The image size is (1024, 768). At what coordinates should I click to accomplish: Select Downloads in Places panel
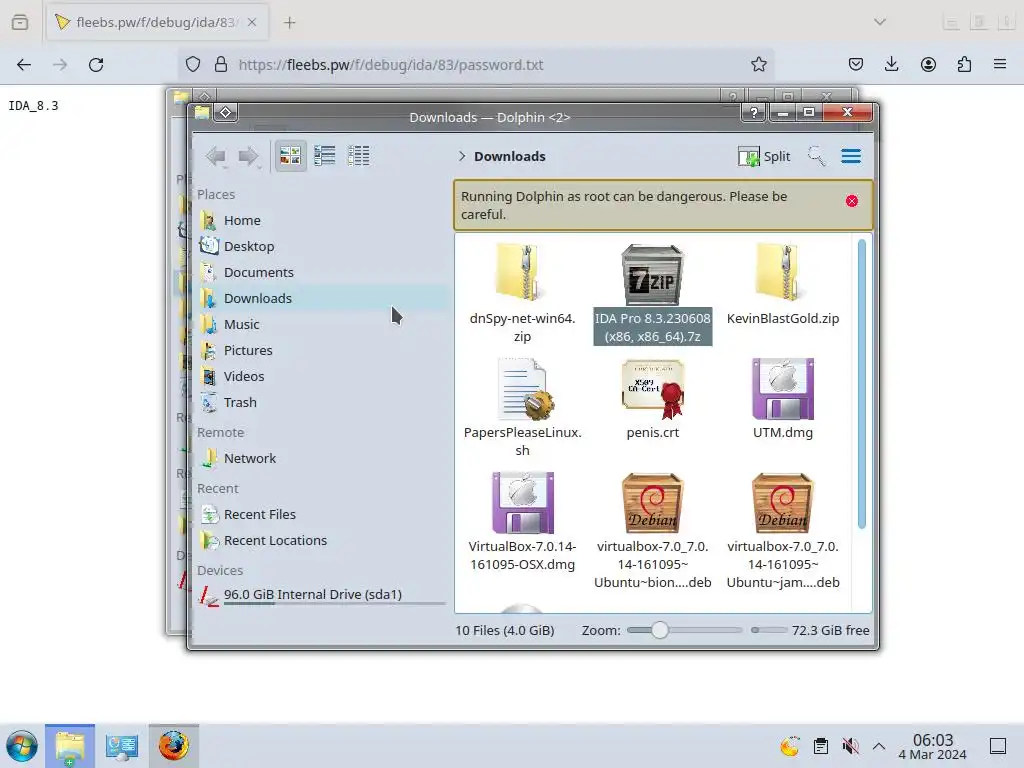tap(322, 298)
